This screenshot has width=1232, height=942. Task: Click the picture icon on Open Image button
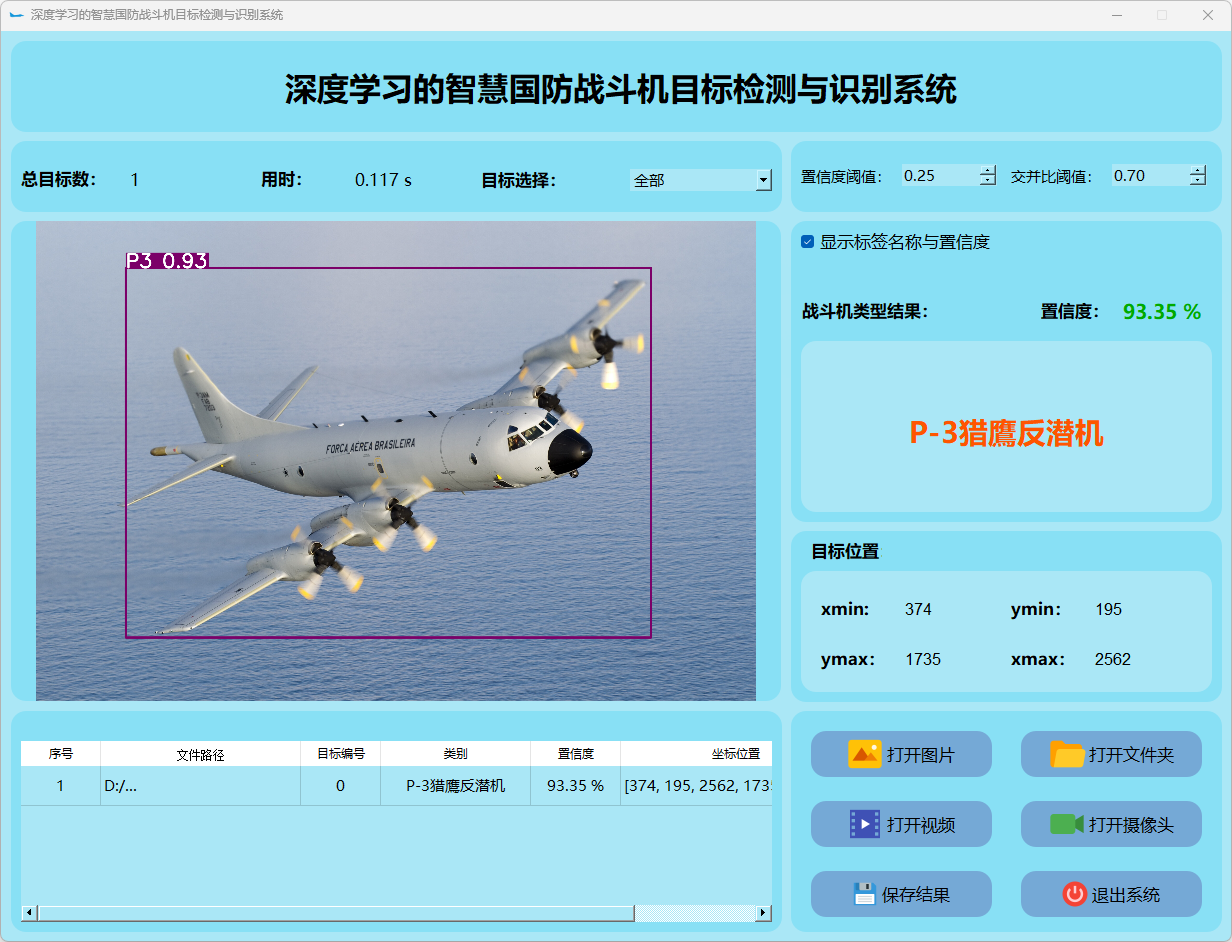click(x=864, y=754)
